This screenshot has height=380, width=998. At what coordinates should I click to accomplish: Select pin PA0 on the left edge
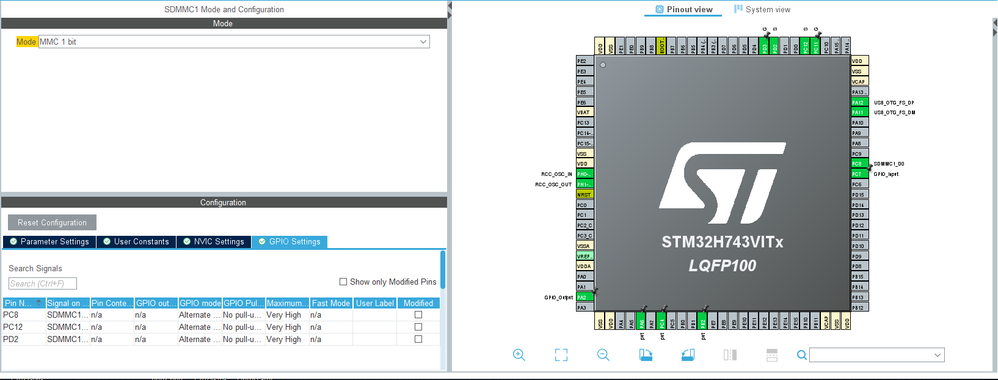(585, 277)
